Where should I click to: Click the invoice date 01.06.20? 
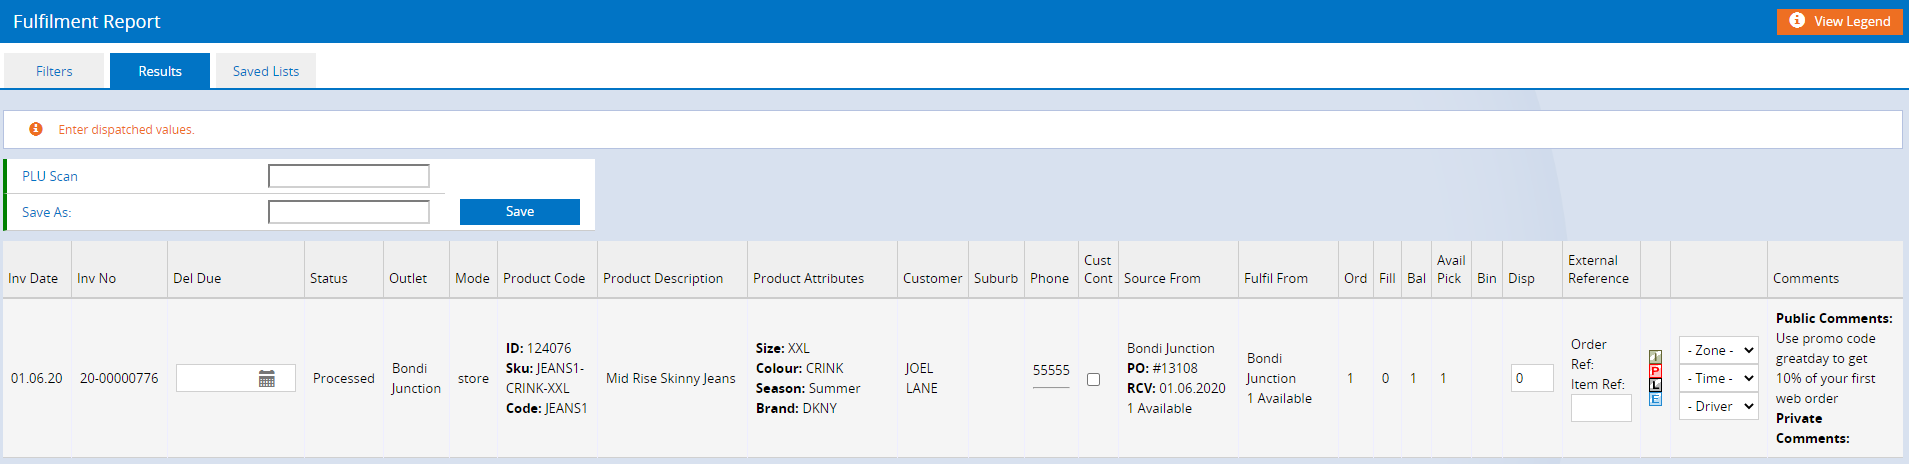pyautogui.click(x=36, y=378)
